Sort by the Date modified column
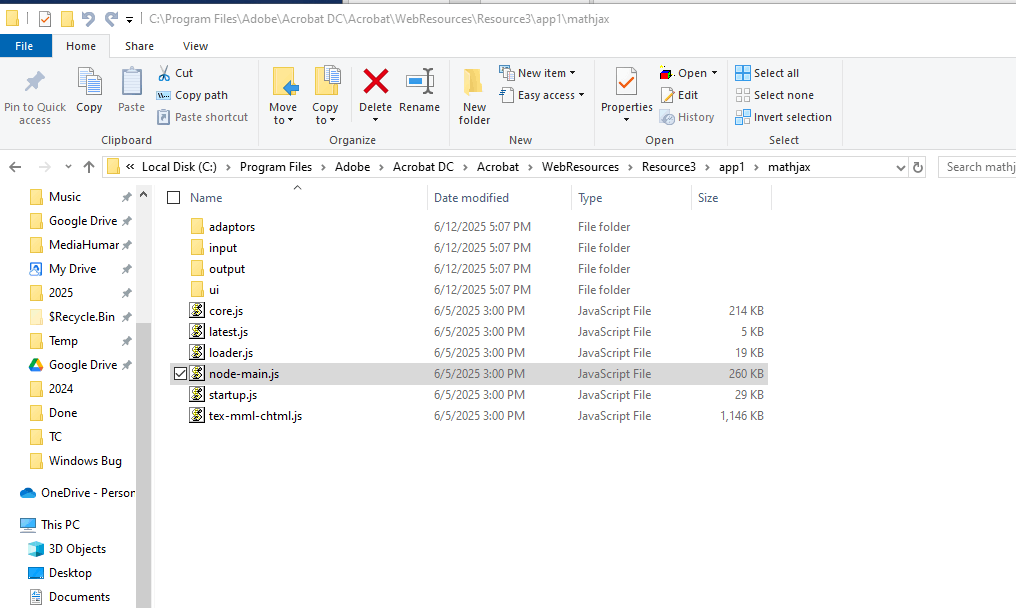 pyautogui.click(x=471, y=198)
